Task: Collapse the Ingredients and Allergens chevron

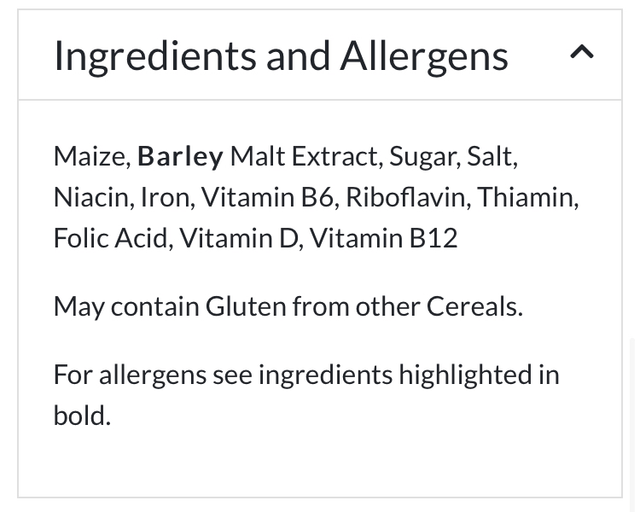Action: 581,53
